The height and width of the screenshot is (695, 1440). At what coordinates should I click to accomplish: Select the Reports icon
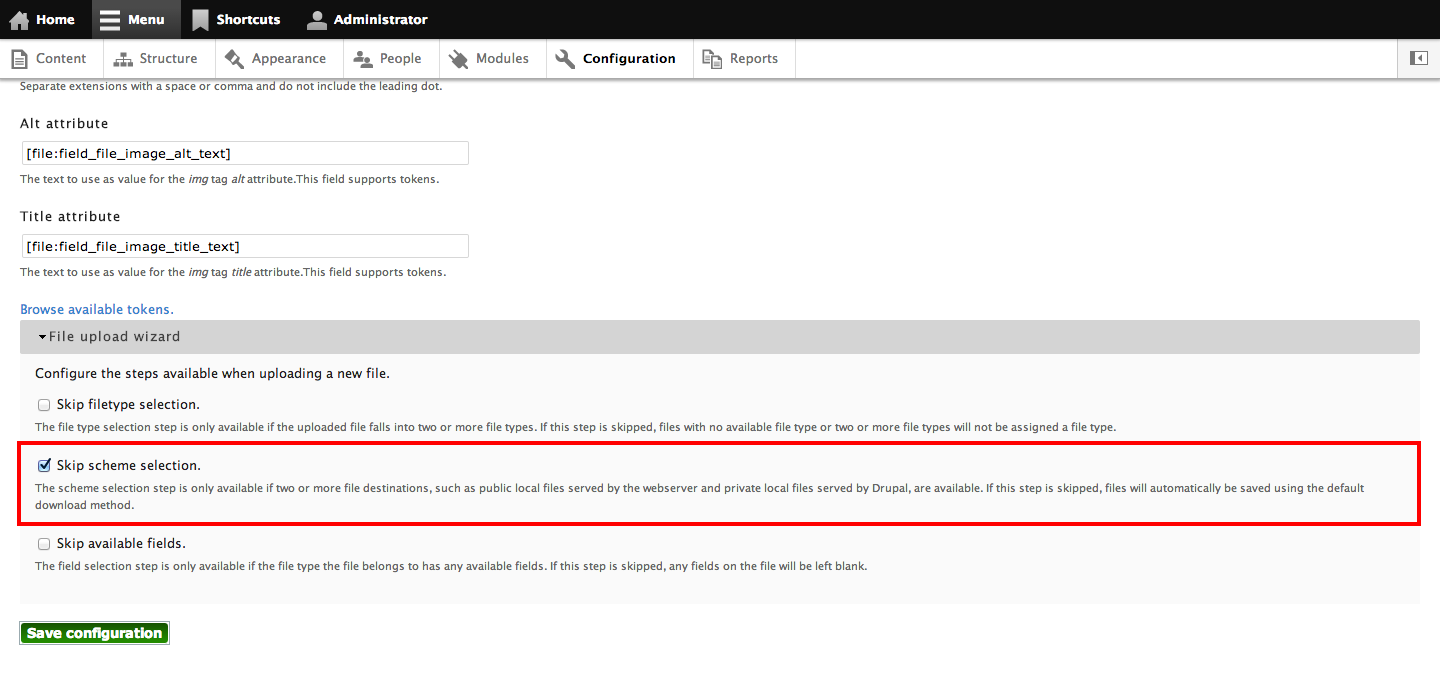711,58
